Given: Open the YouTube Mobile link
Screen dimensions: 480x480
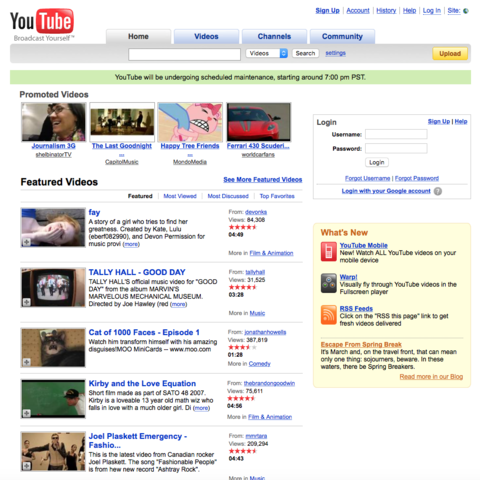Looking at the screenshot, I should [363, 245].
